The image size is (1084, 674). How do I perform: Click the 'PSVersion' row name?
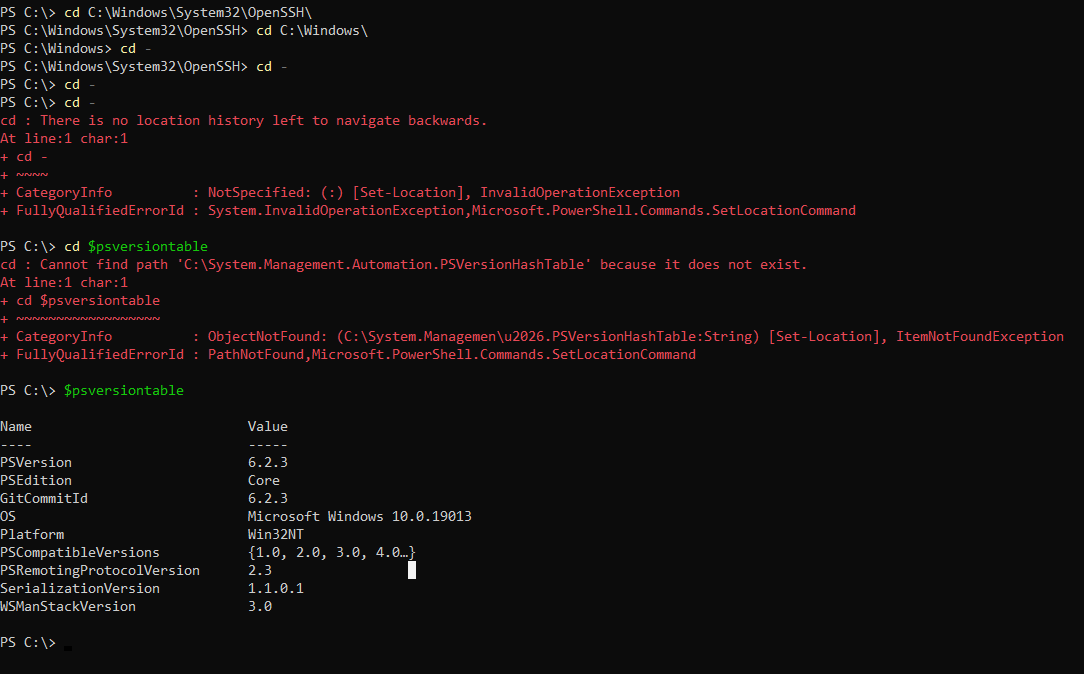(x=36, y=462)
